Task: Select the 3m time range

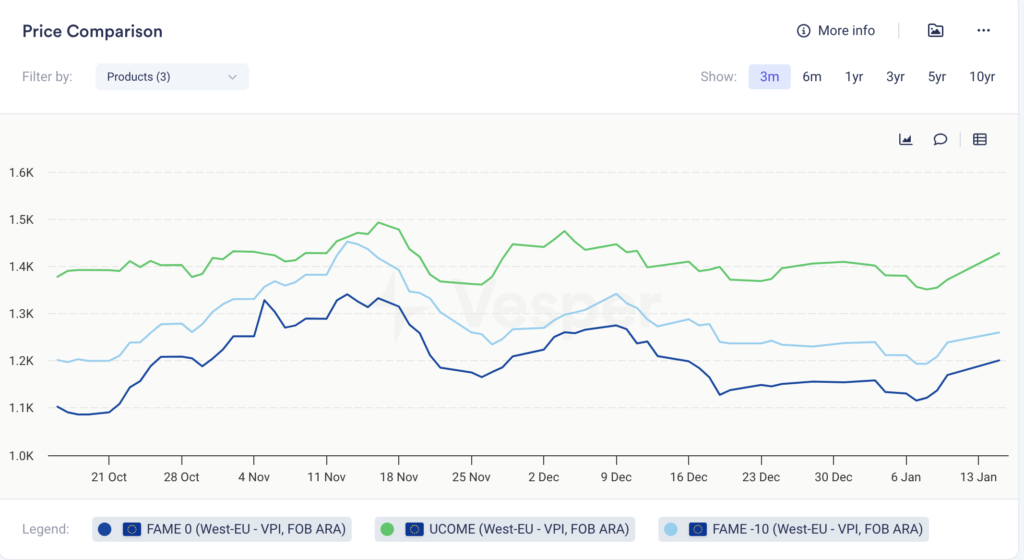Action: tap(769, 77)
